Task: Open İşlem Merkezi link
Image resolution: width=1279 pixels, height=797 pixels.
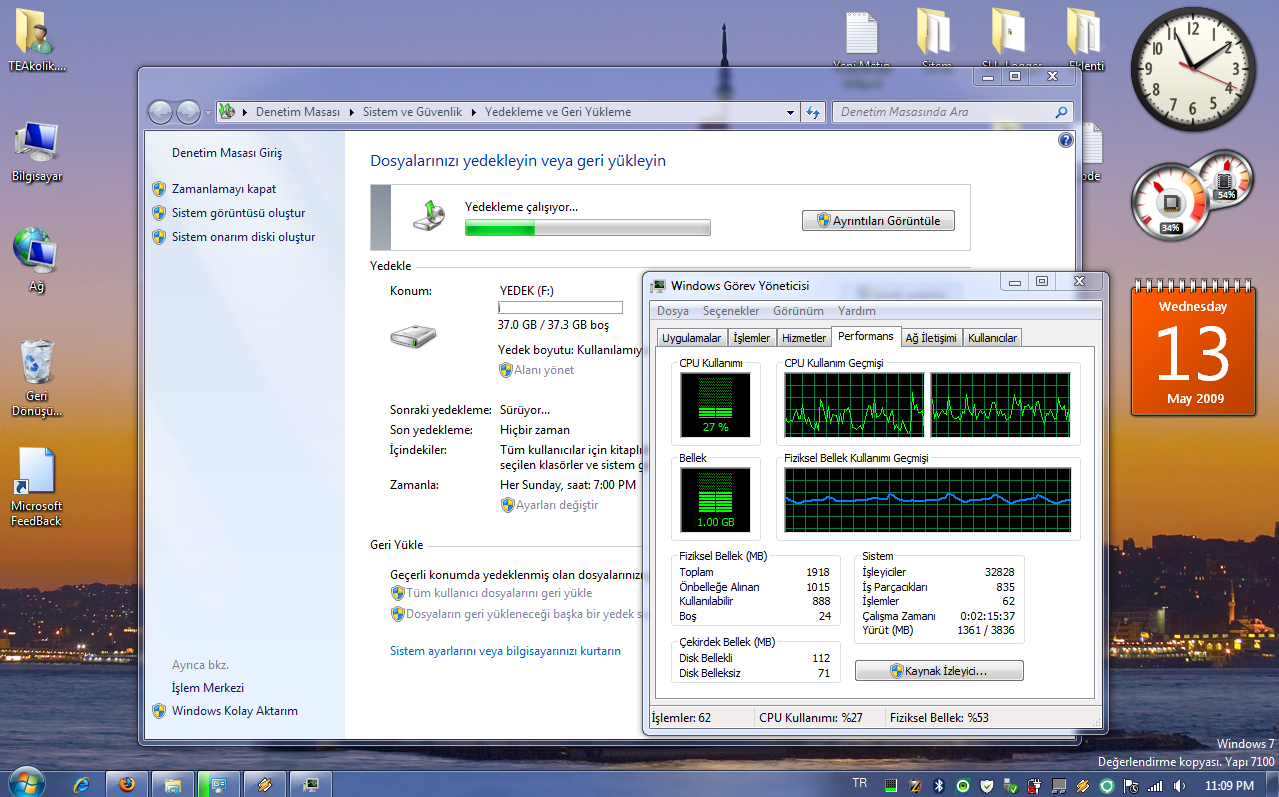Action: [x=208, y=688]
